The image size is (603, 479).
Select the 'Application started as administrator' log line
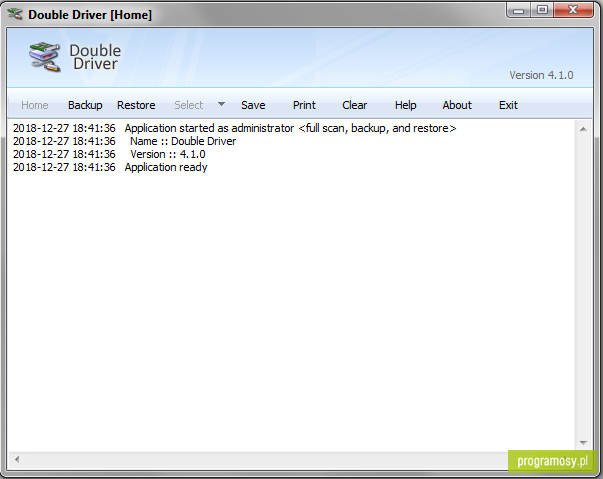235,128
